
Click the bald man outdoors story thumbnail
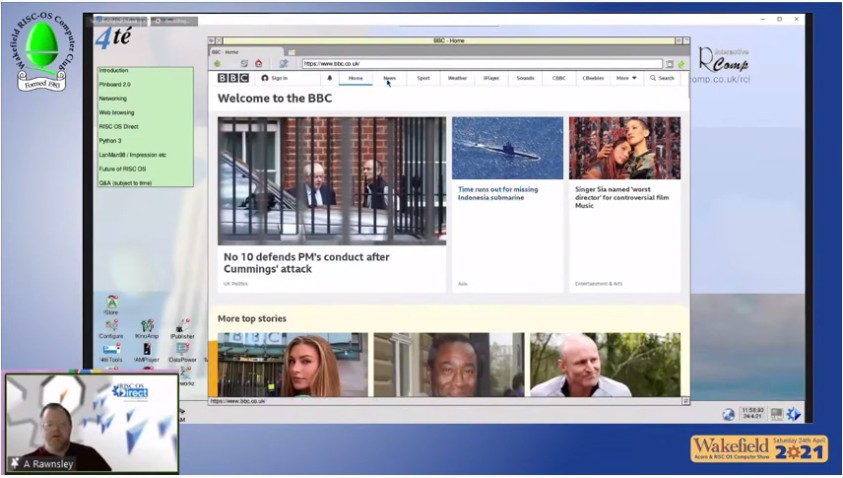pyautogui.click(x=605, y=365)
